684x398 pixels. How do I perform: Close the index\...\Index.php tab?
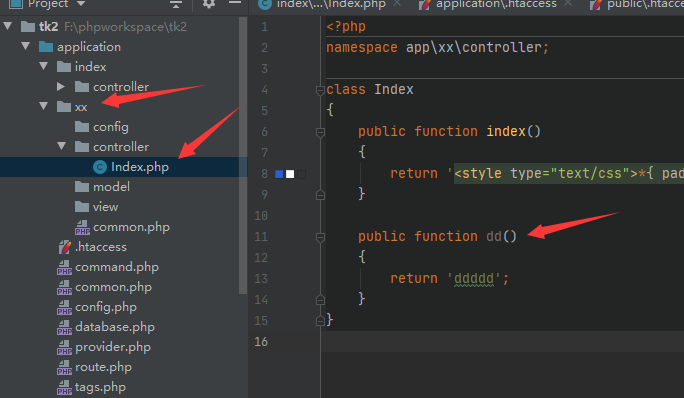coord(397,3)
